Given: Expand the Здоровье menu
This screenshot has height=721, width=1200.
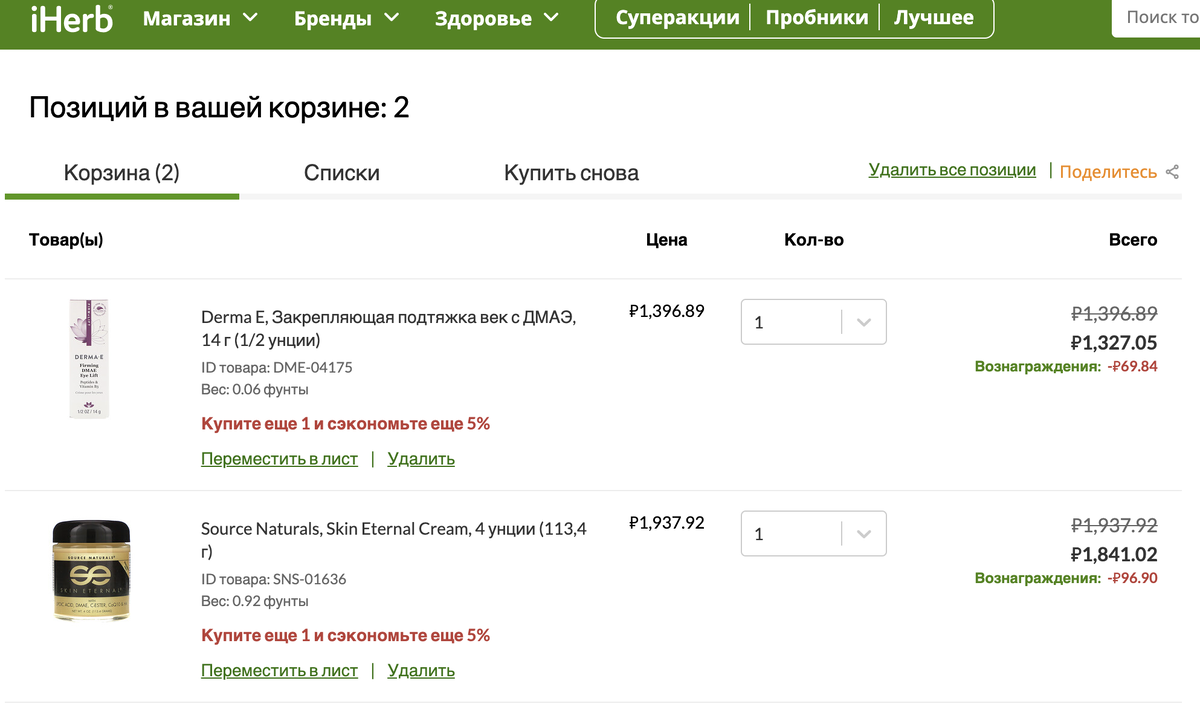Looking at the screenshot, I should (497, 18).
